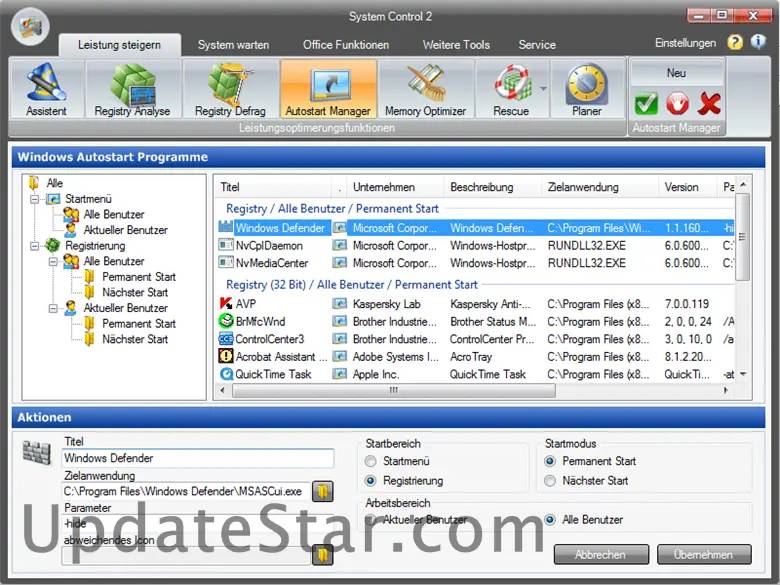
Task: Click the Neu button
Action: tap(677, 73)
